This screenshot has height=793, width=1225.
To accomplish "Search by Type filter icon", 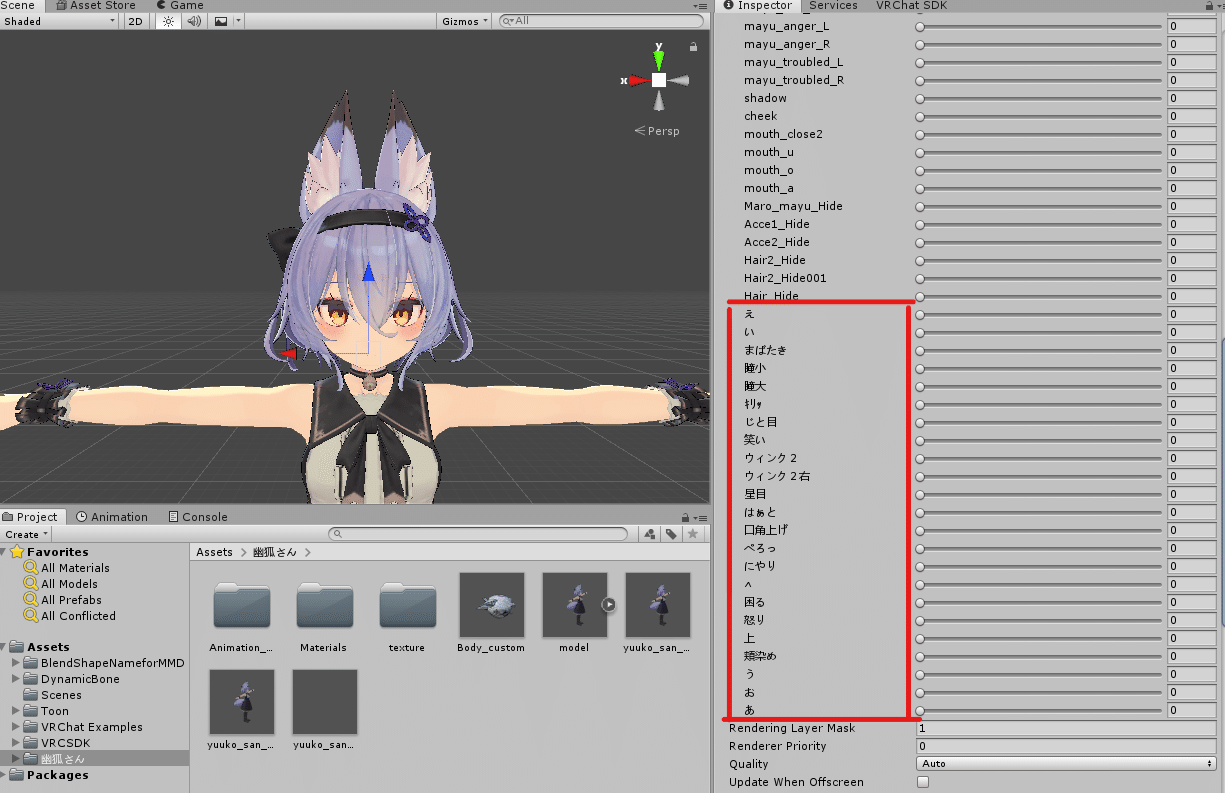I will (650, 534).
